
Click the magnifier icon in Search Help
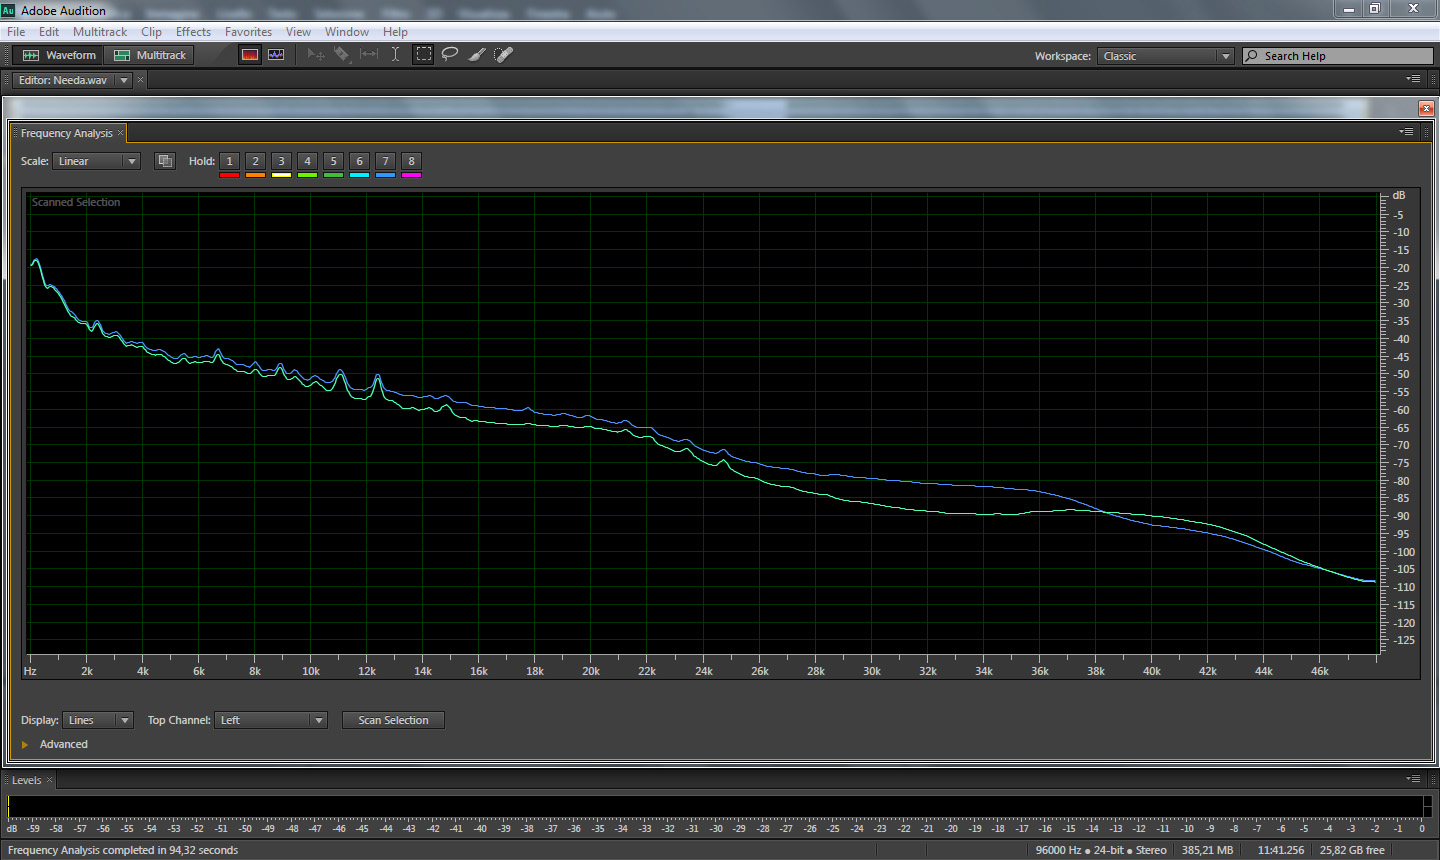click(x=1252, y=56)
